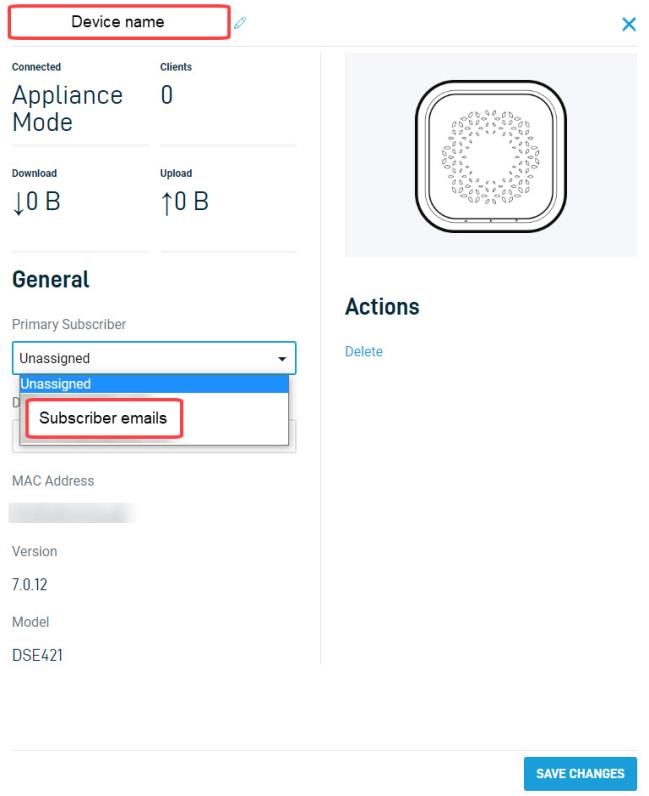Image resolution: width=649 pixels, height=796 pixels.
Task: Click the device name title field
Action: click(119, 22)
